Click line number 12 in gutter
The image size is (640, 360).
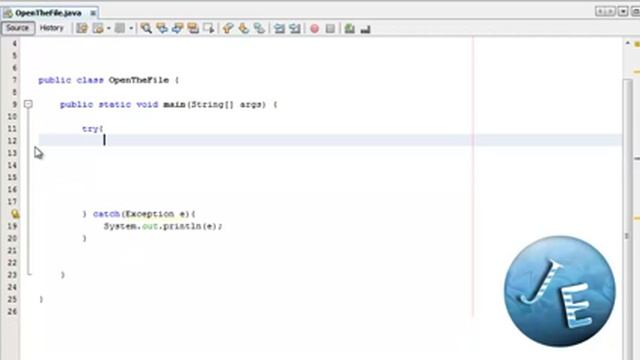click(12, 141)
